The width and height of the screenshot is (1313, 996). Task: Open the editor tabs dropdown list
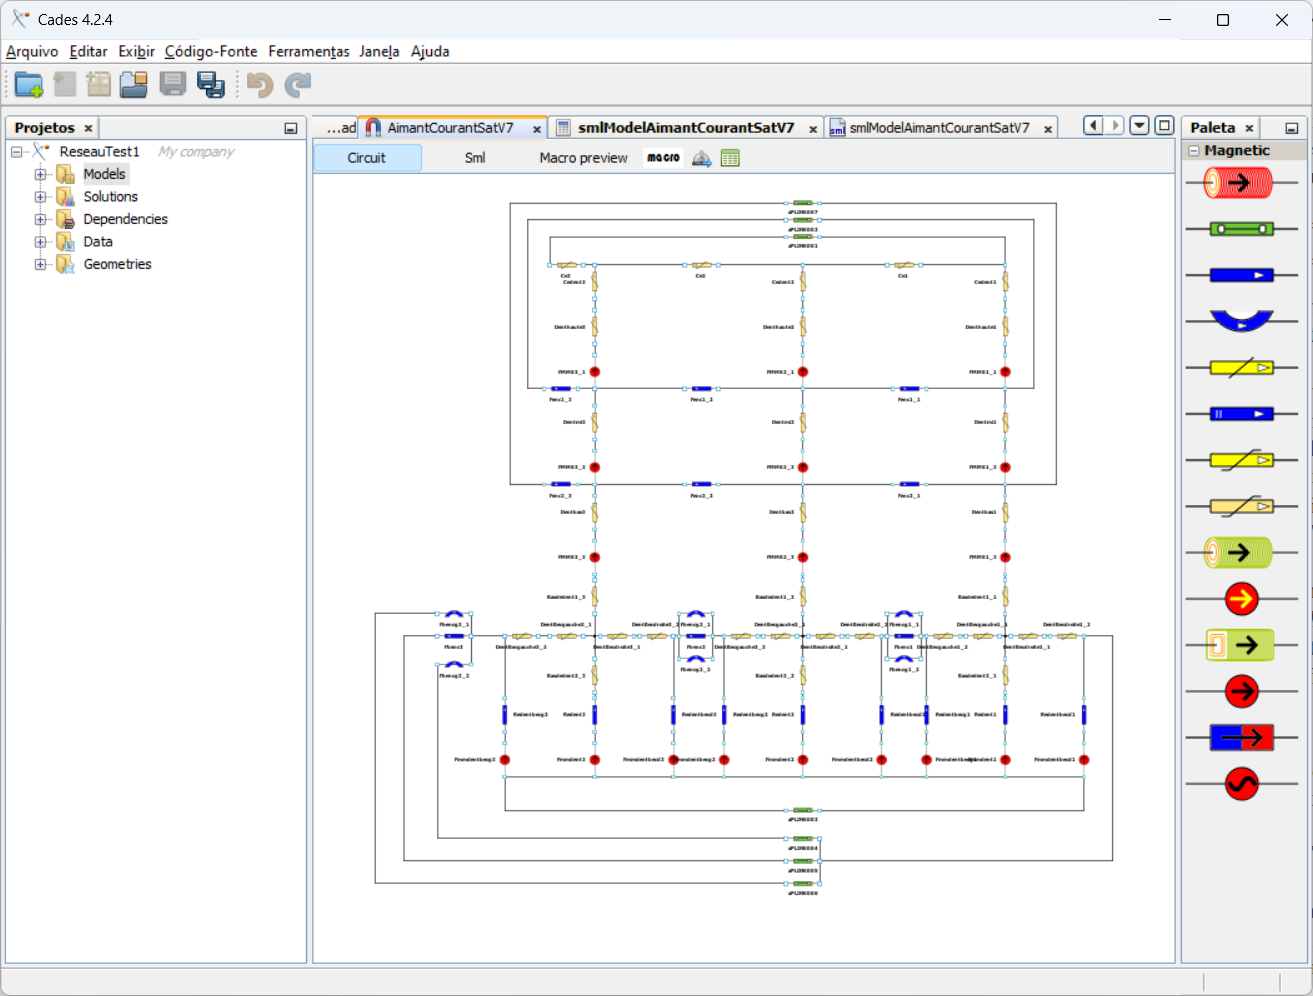[x=1139, y=126]
